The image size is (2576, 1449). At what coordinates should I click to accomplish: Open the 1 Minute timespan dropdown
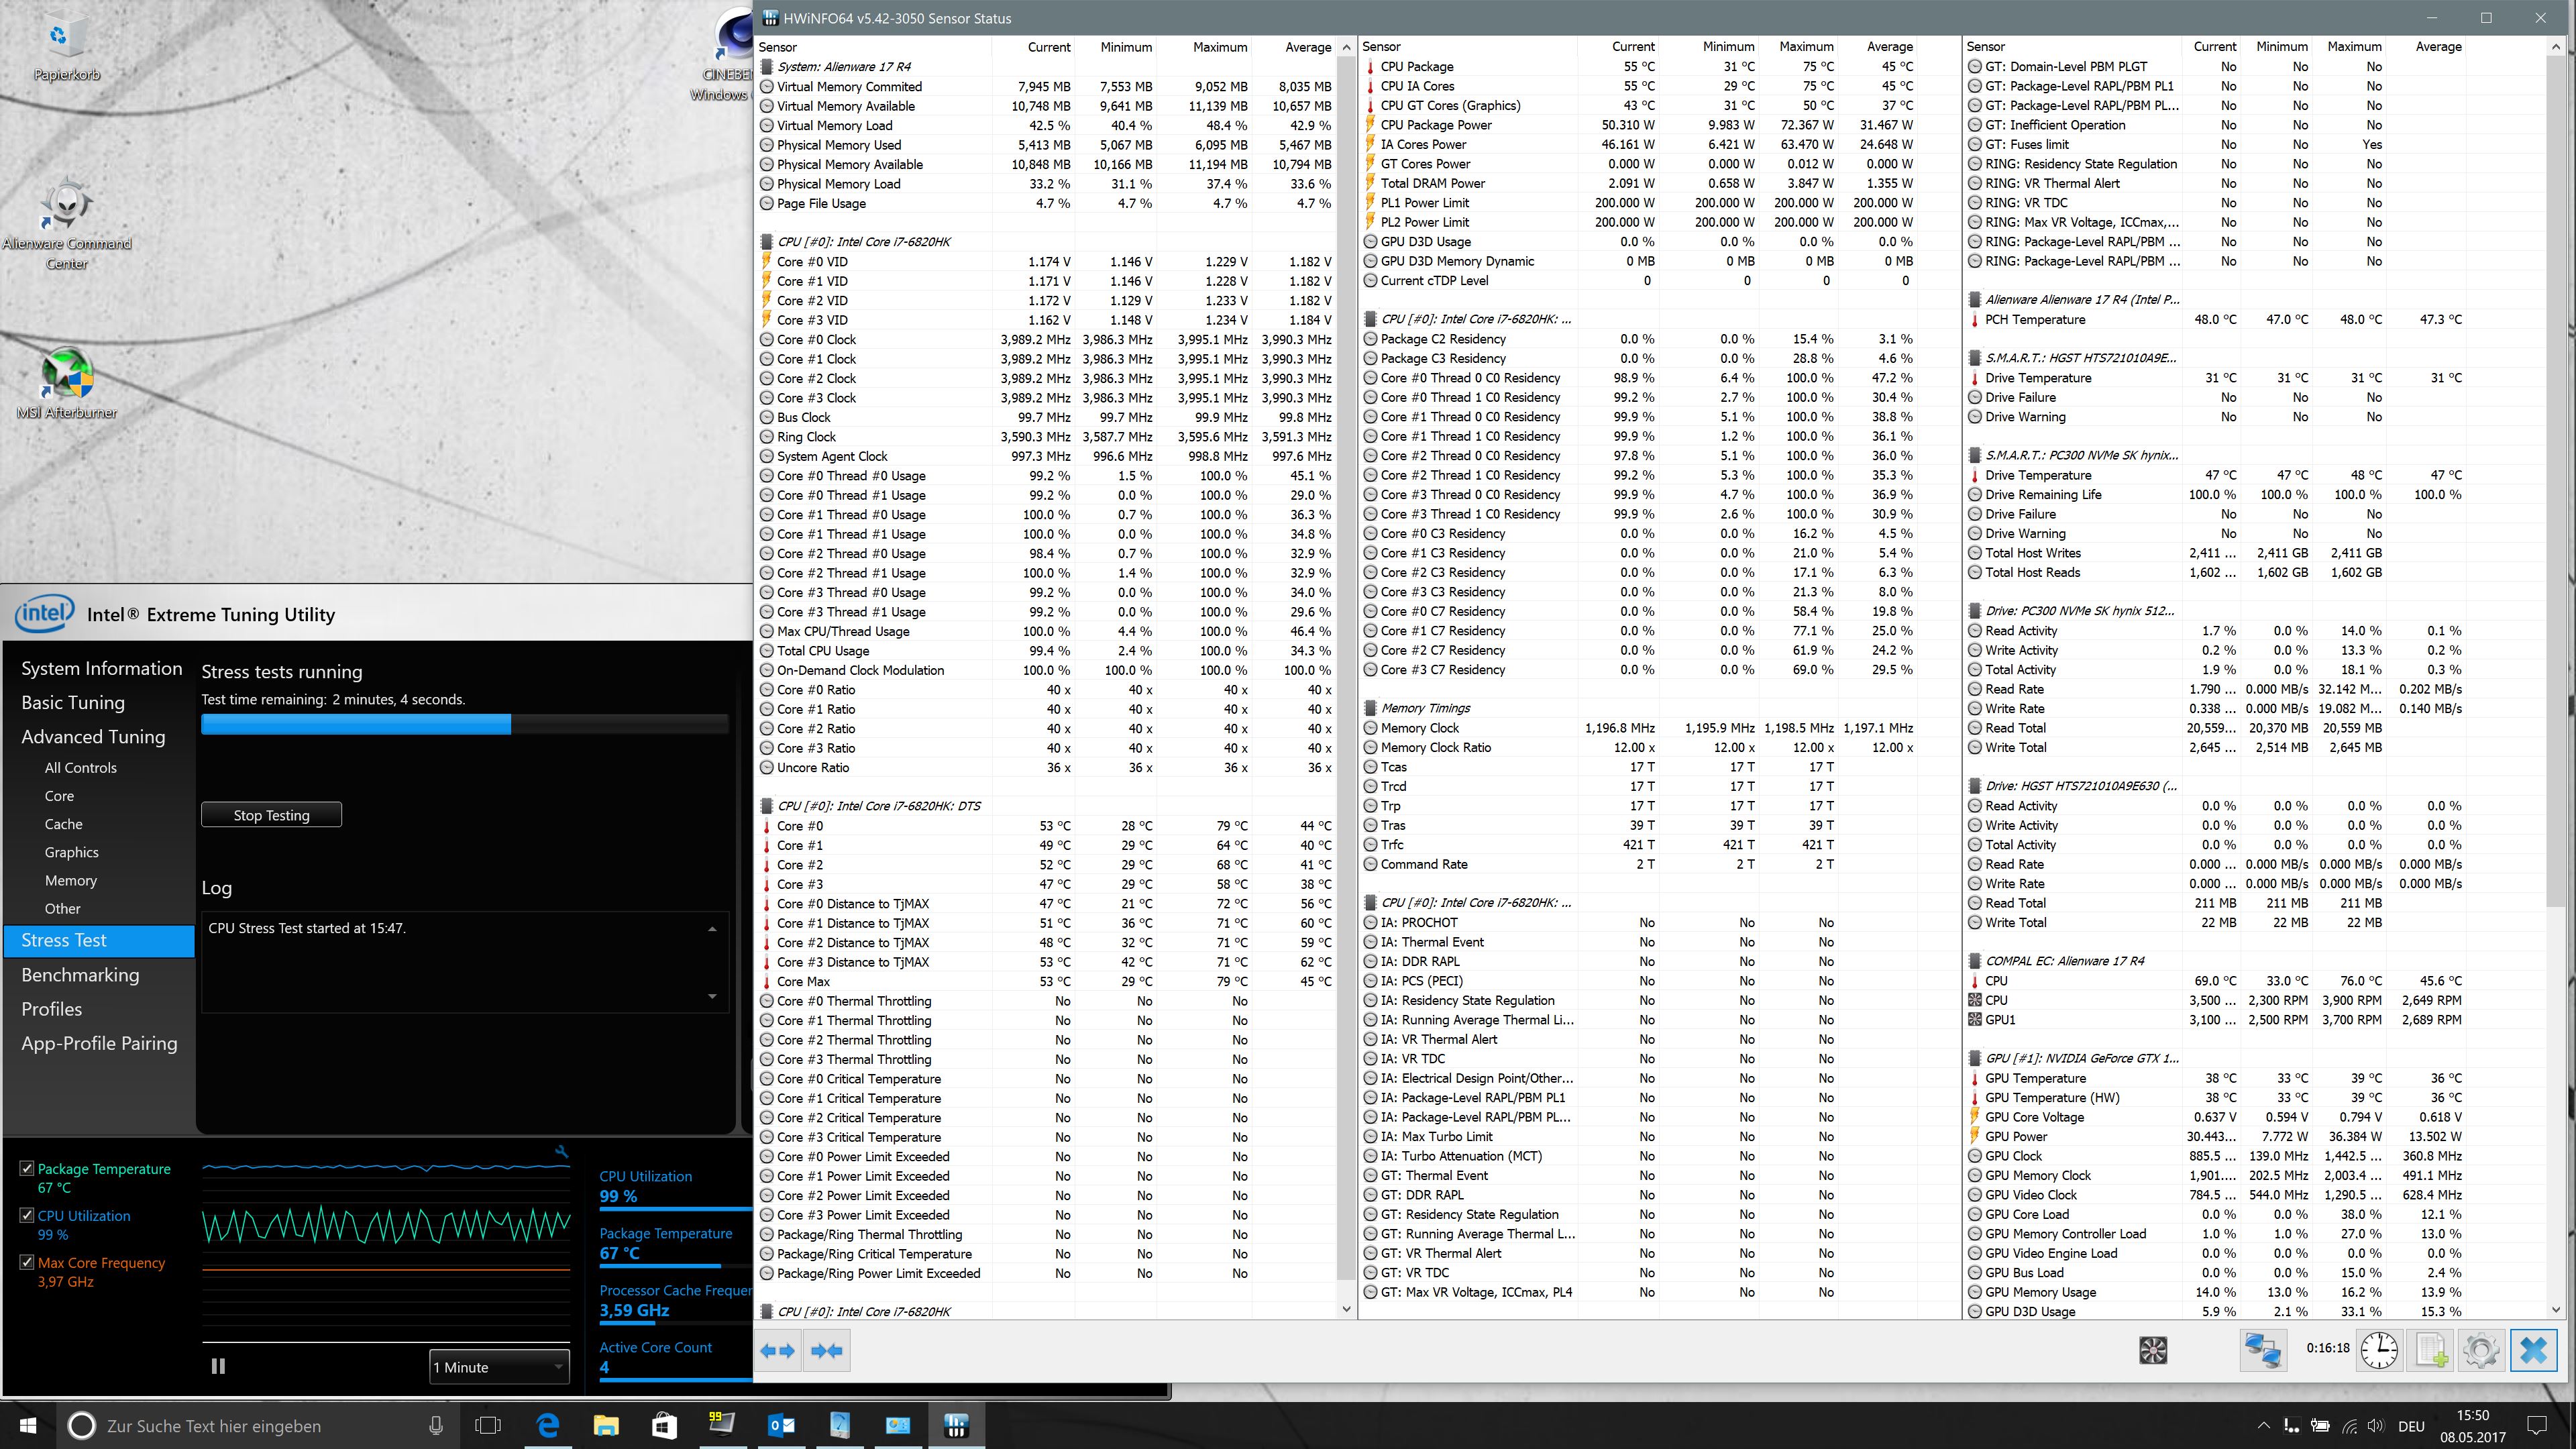[x=499, y=1367]
